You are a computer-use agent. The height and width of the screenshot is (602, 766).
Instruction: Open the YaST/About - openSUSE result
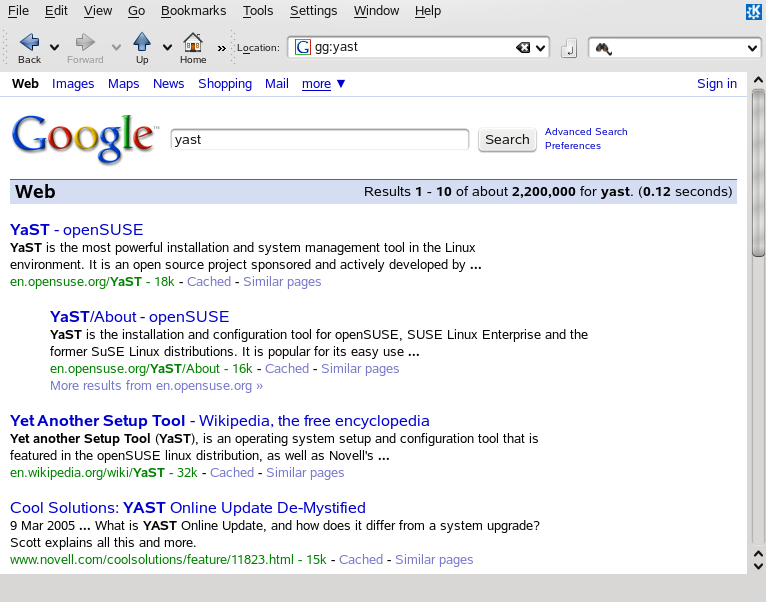(139, 317)
